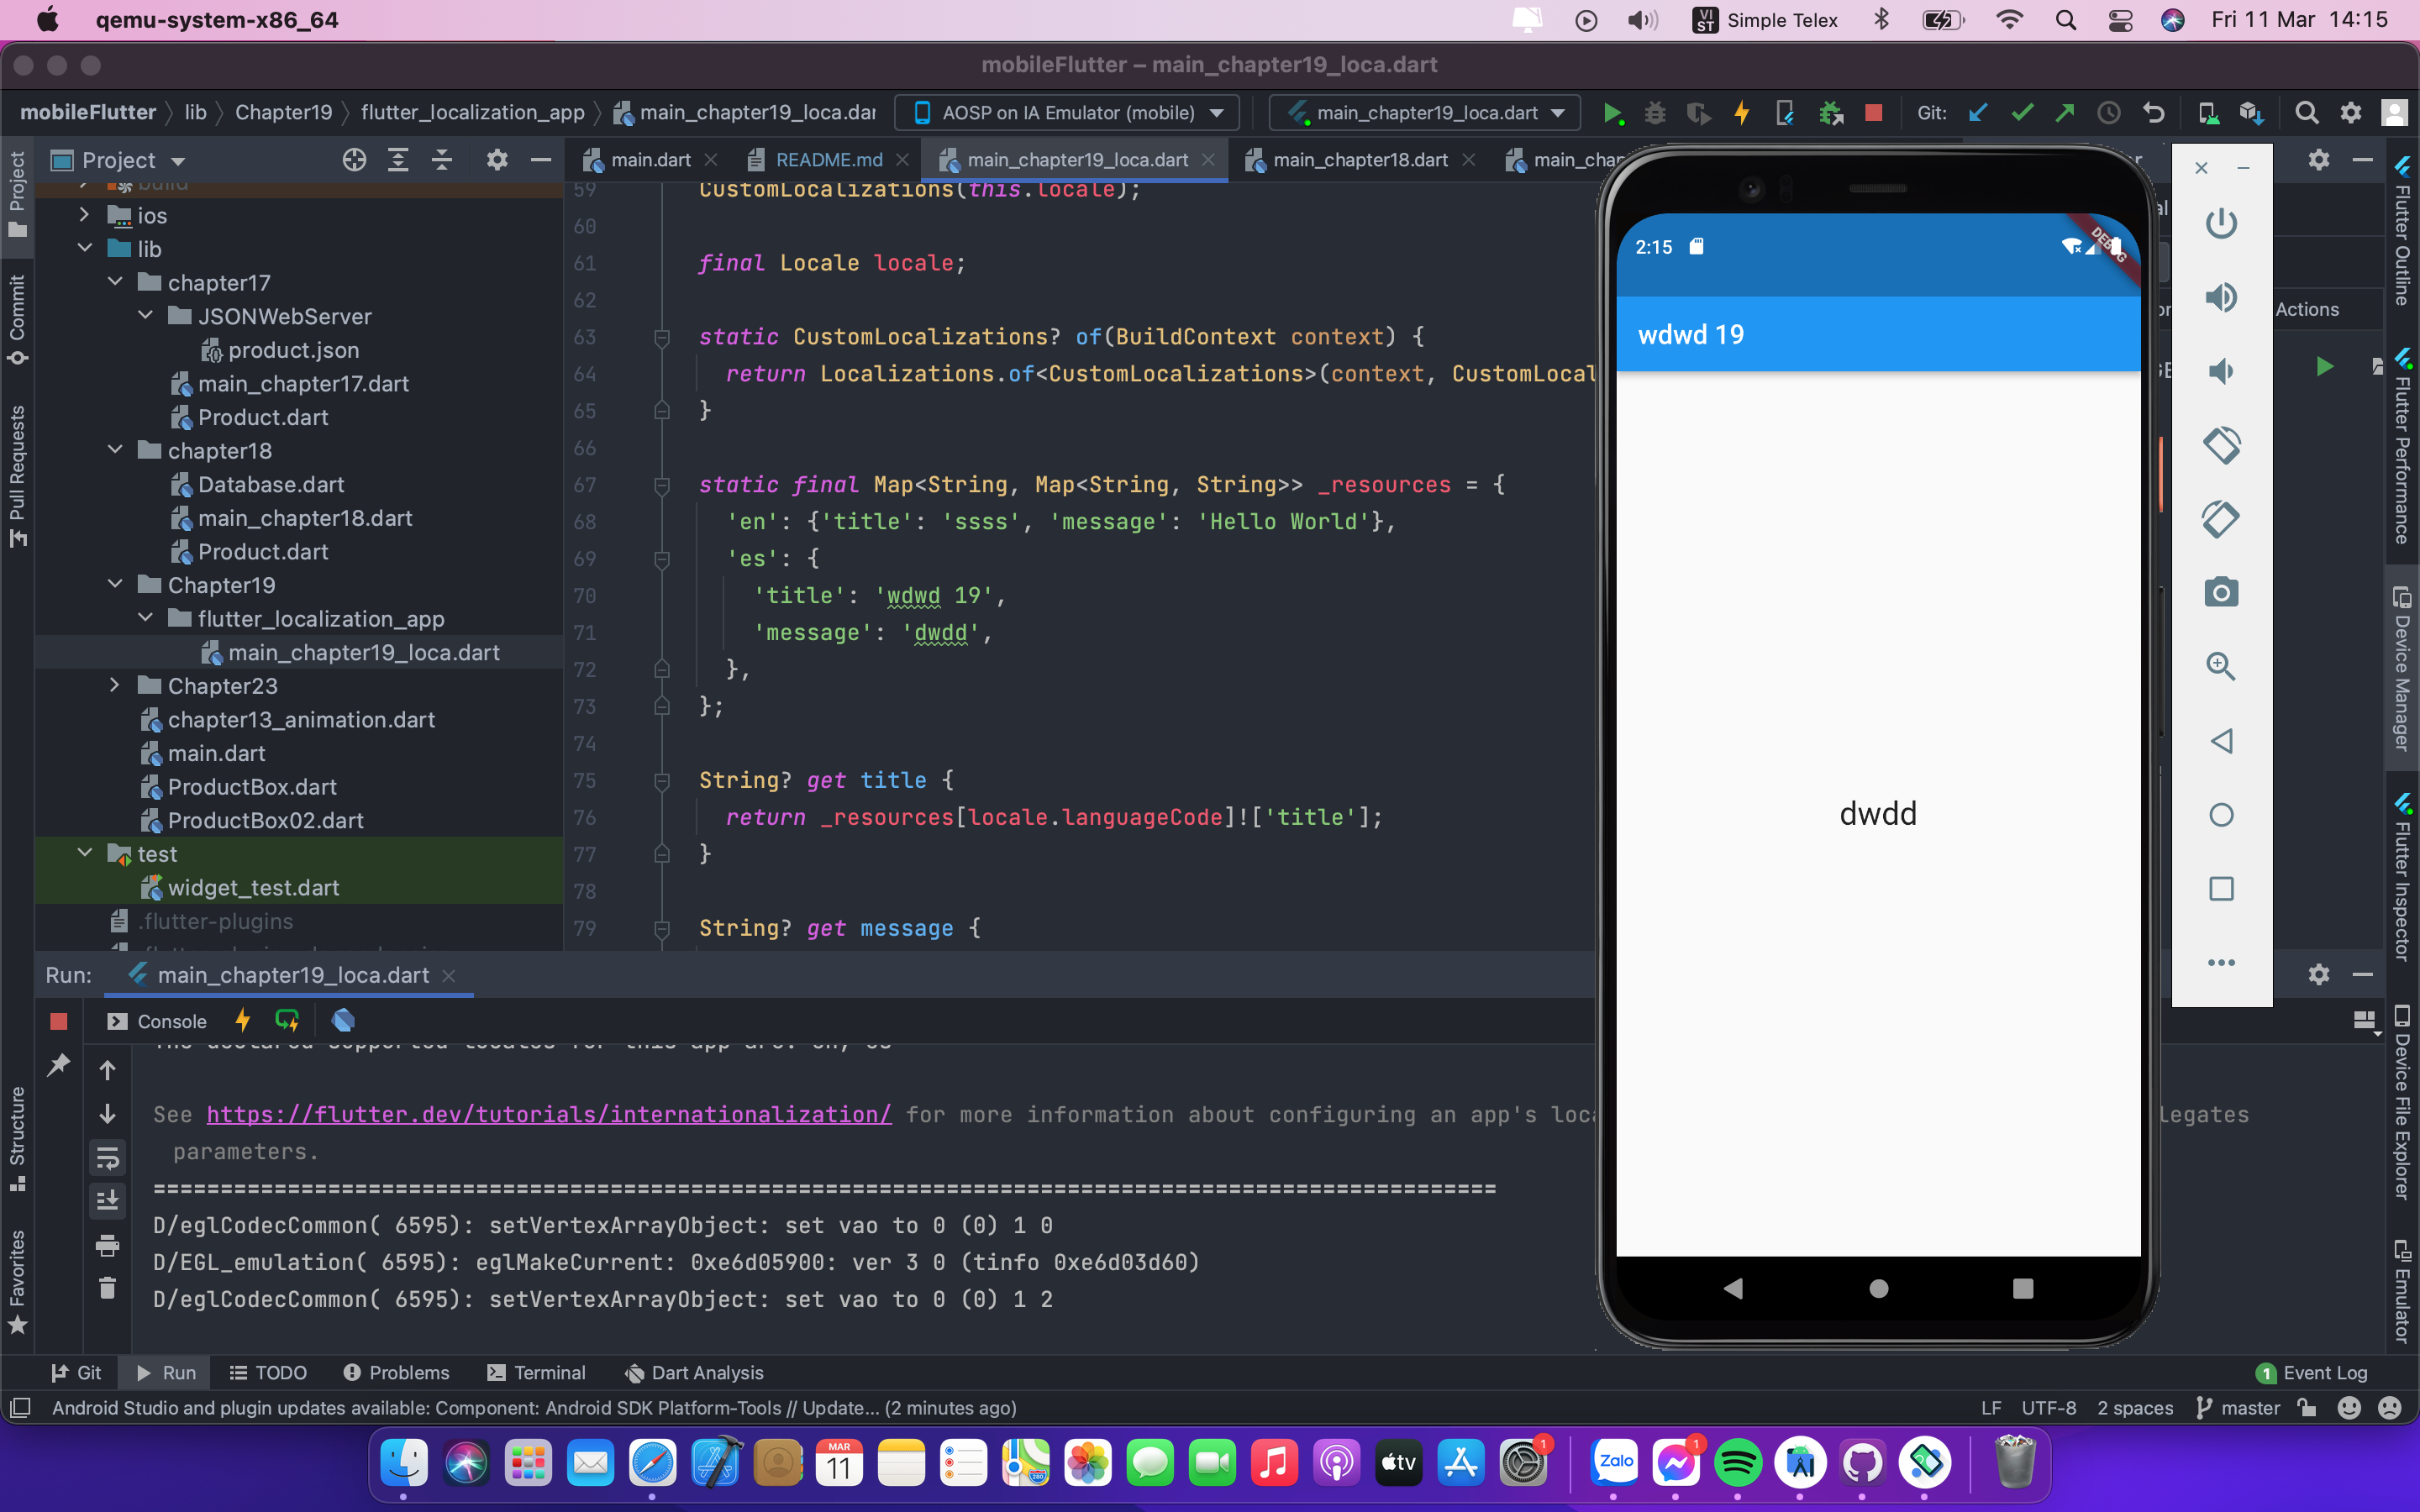Viewport: 2420px width, 1512px height.
Task: Emulator sidebar back triangle button
Action: pos(2221,741)
